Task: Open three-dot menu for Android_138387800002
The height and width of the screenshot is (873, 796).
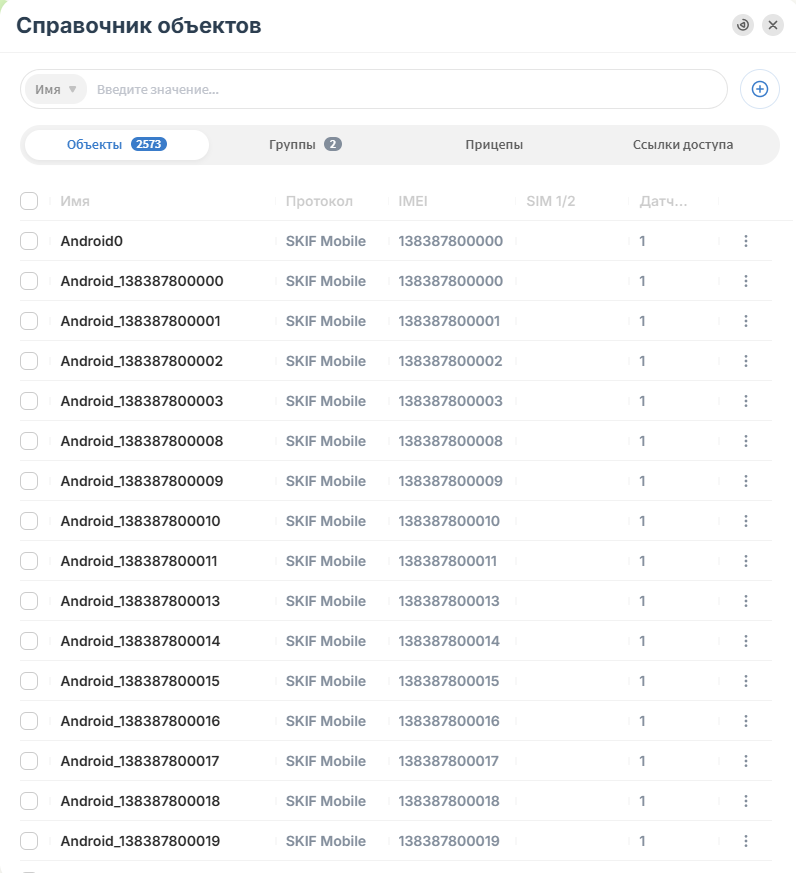Action: tap(746, 361)
